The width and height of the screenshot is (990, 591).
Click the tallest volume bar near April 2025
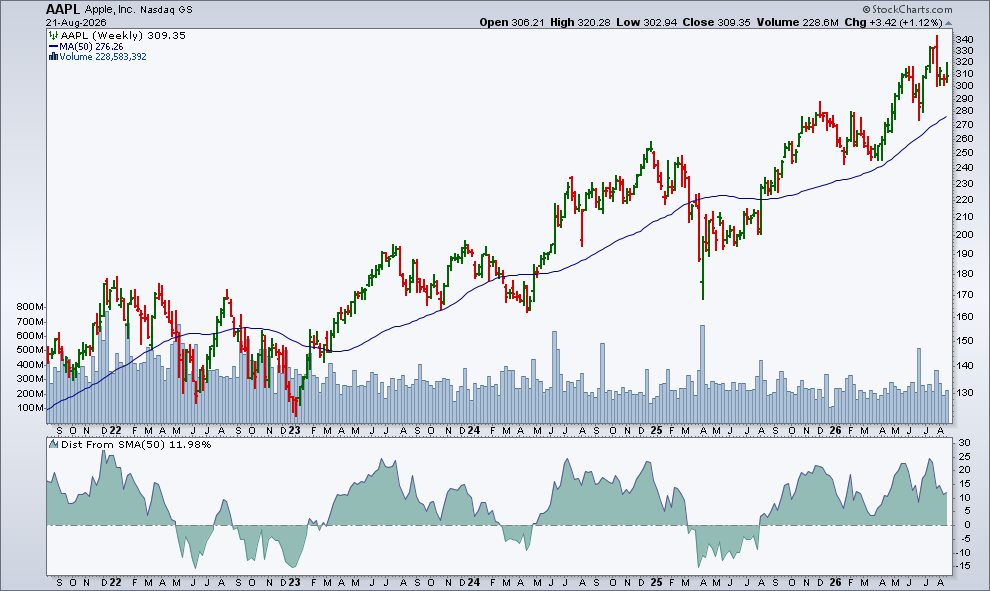pyautogui.click(x=702, y=374)
